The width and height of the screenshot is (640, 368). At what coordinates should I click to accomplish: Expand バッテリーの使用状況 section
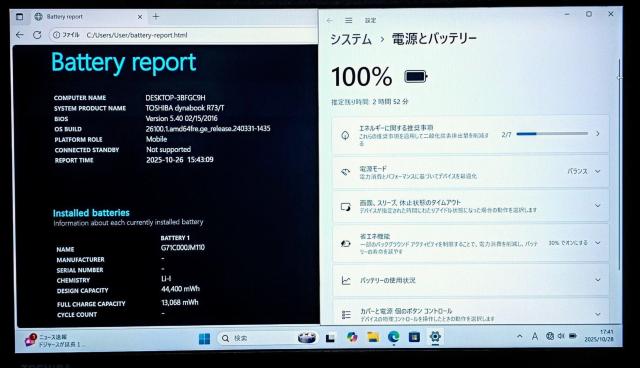point(471,280)
